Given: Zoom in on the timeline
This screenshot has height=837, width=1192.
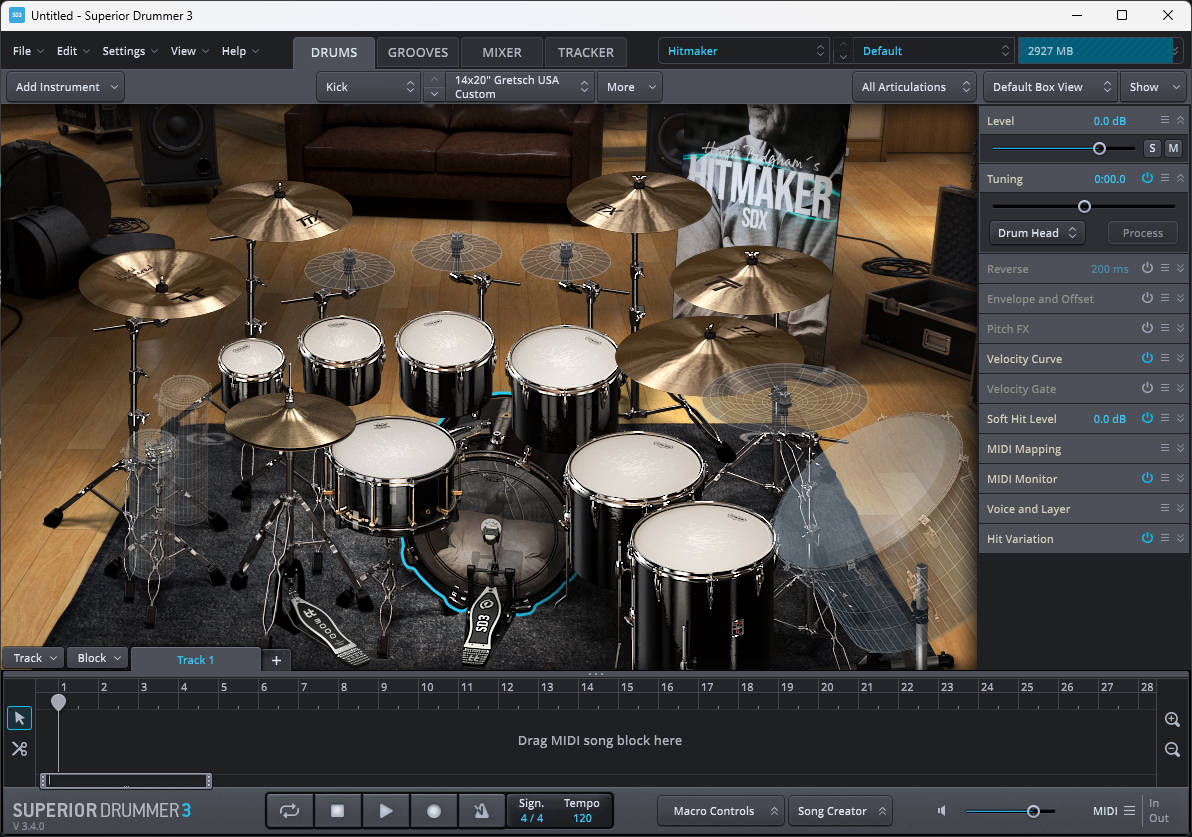Looking at the screenshot, I should 1172,719.
